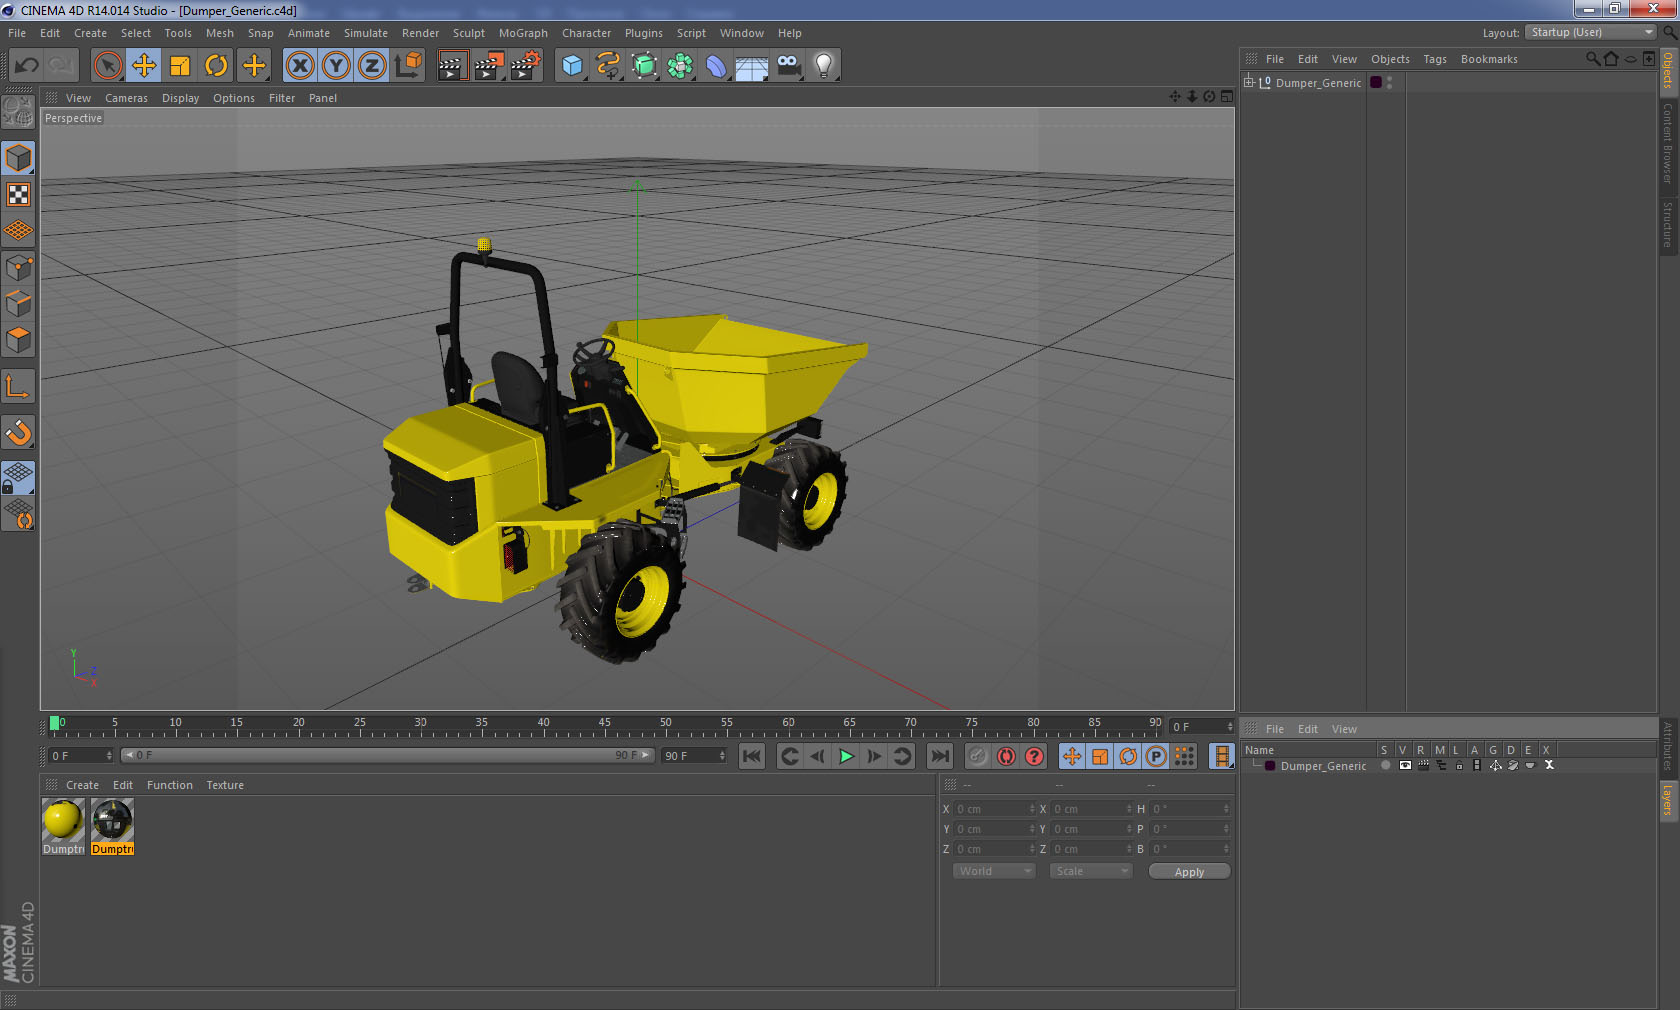The image size is (1680, 1010).
Task: Click the Array modeling object icon
Action: tap(680, 66)
